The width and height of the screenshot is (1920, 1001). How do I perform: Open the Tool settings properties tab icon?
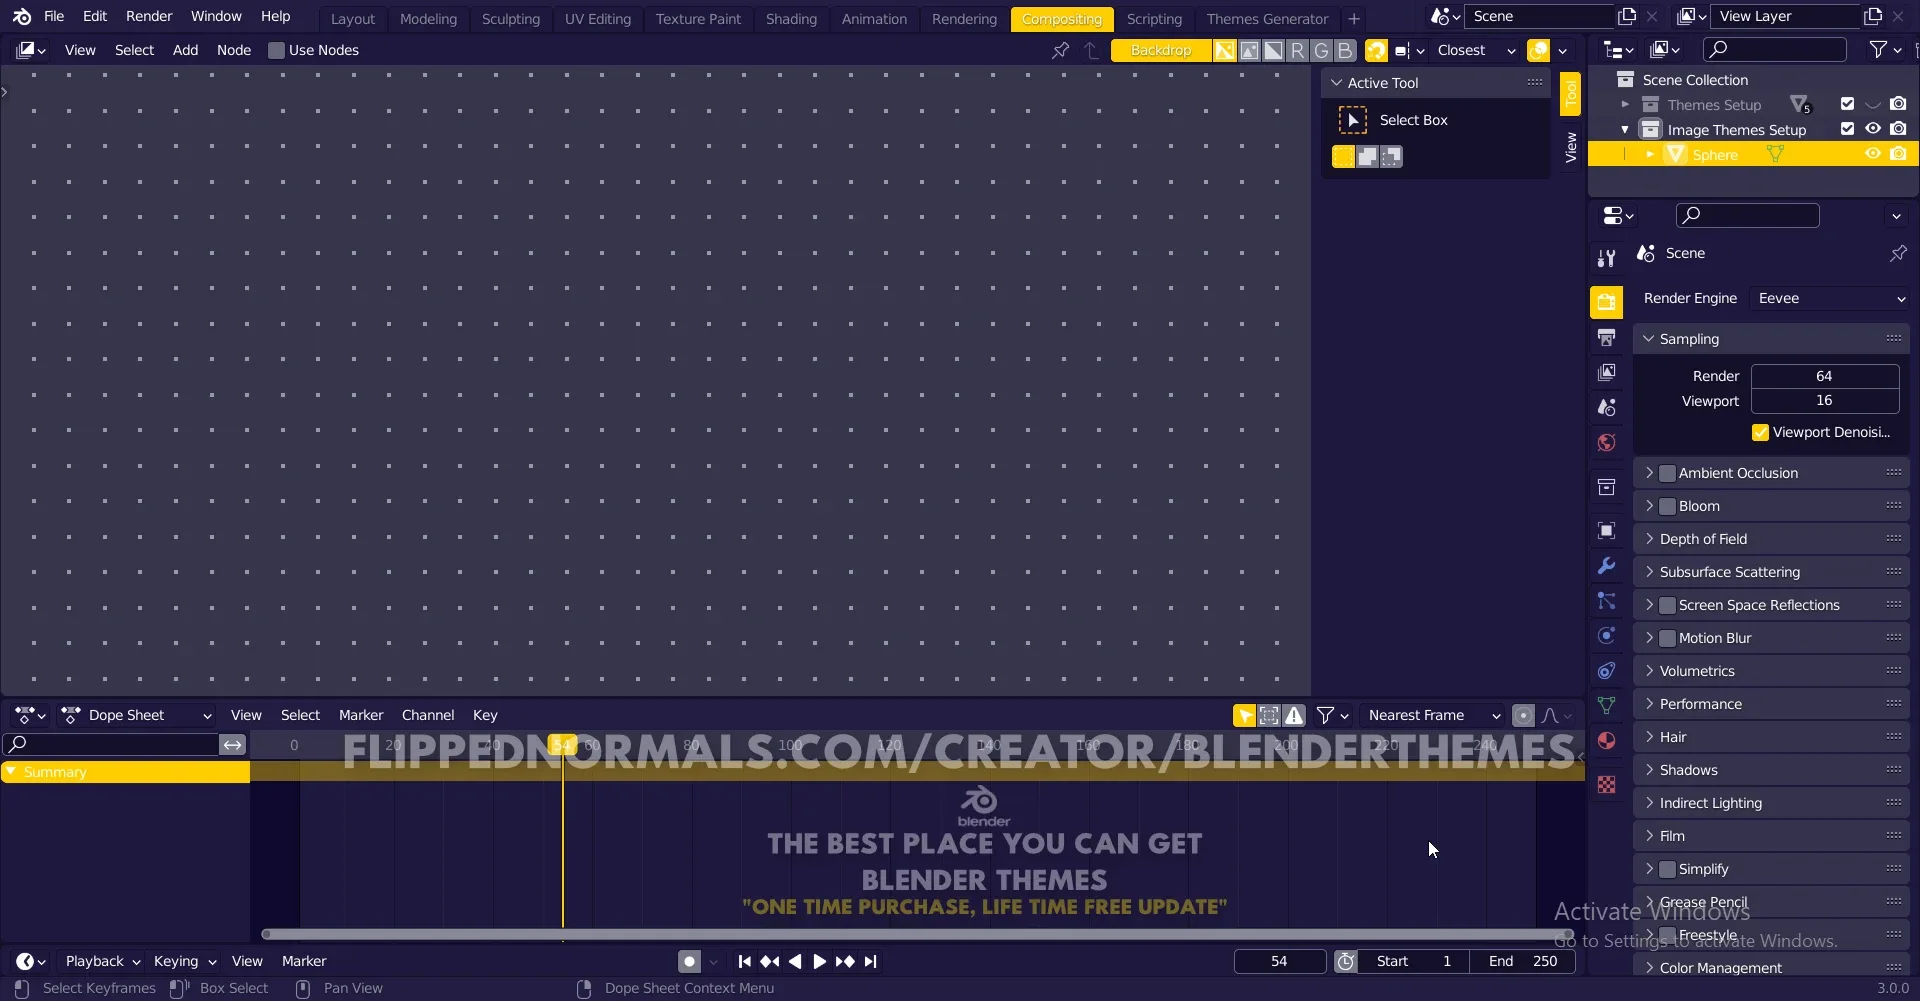click(1606, 258)
